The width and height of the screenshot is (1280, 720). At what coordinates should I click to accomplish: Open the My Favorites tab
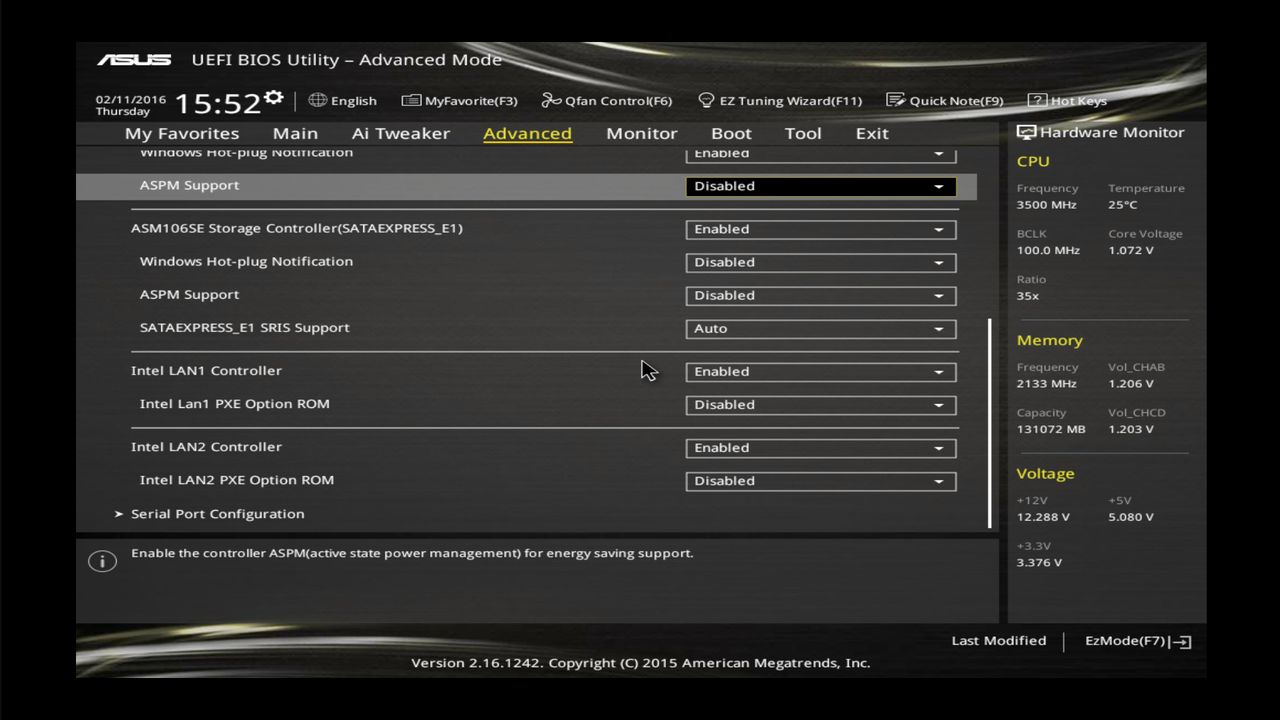coord(182,133)
